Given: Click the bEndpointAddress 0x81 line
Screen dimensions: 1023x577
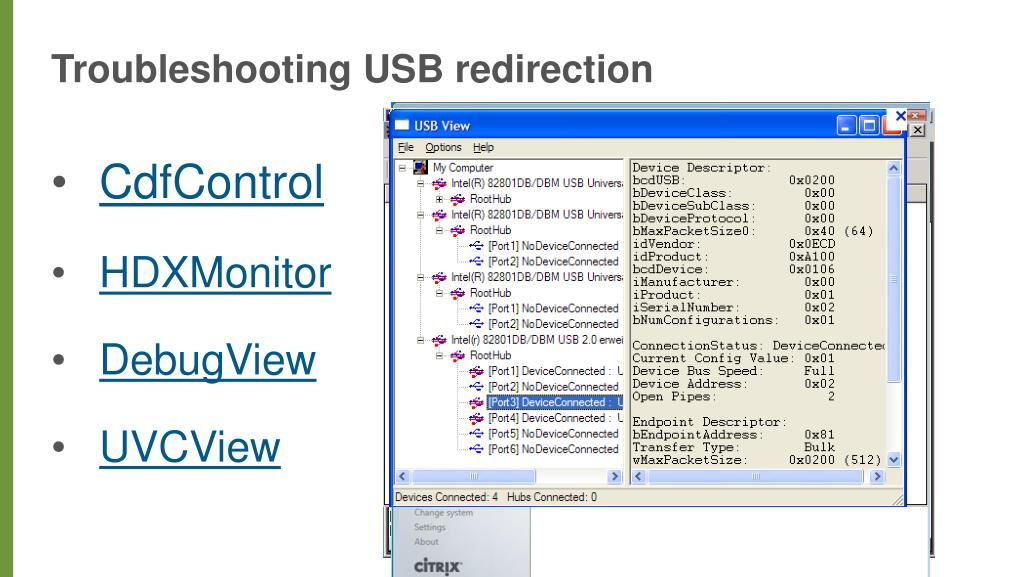Looking at the screenshot, I should point(733,435).
